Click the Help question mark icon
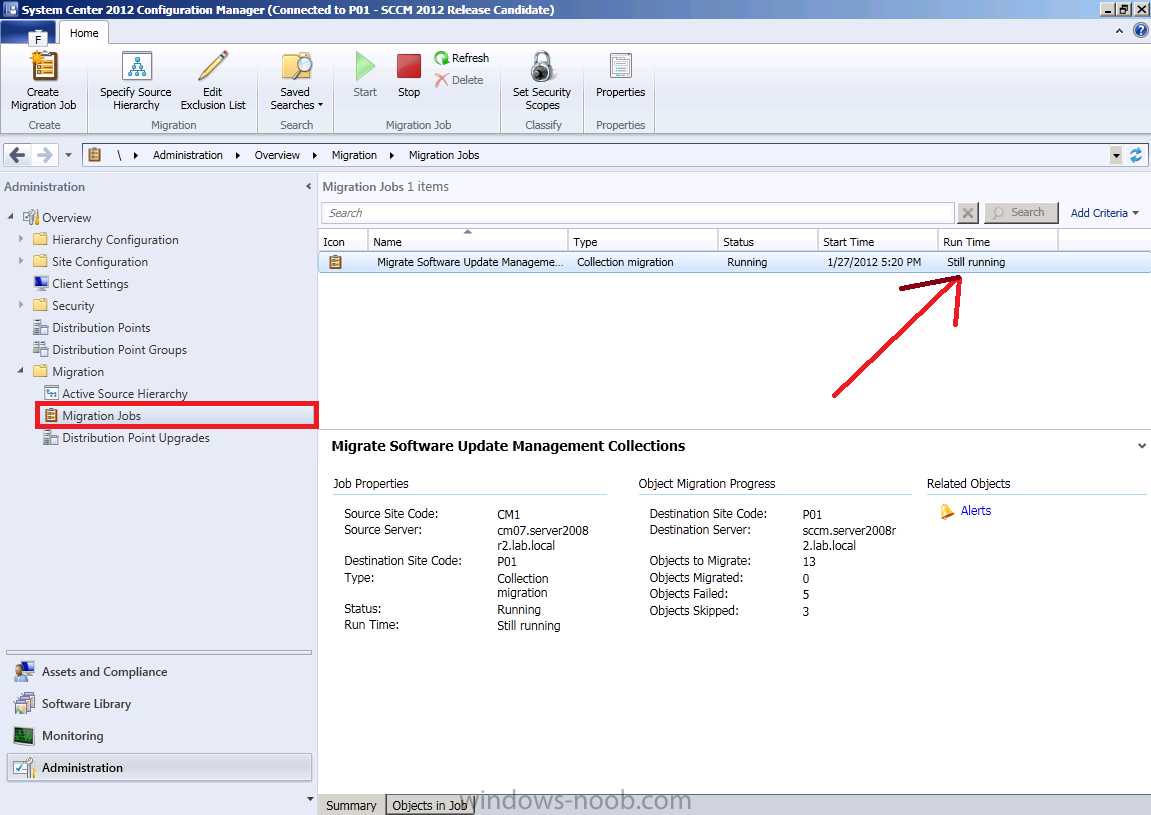The width and height of the screenshot is (1151, 815). tap(1140, 30)
